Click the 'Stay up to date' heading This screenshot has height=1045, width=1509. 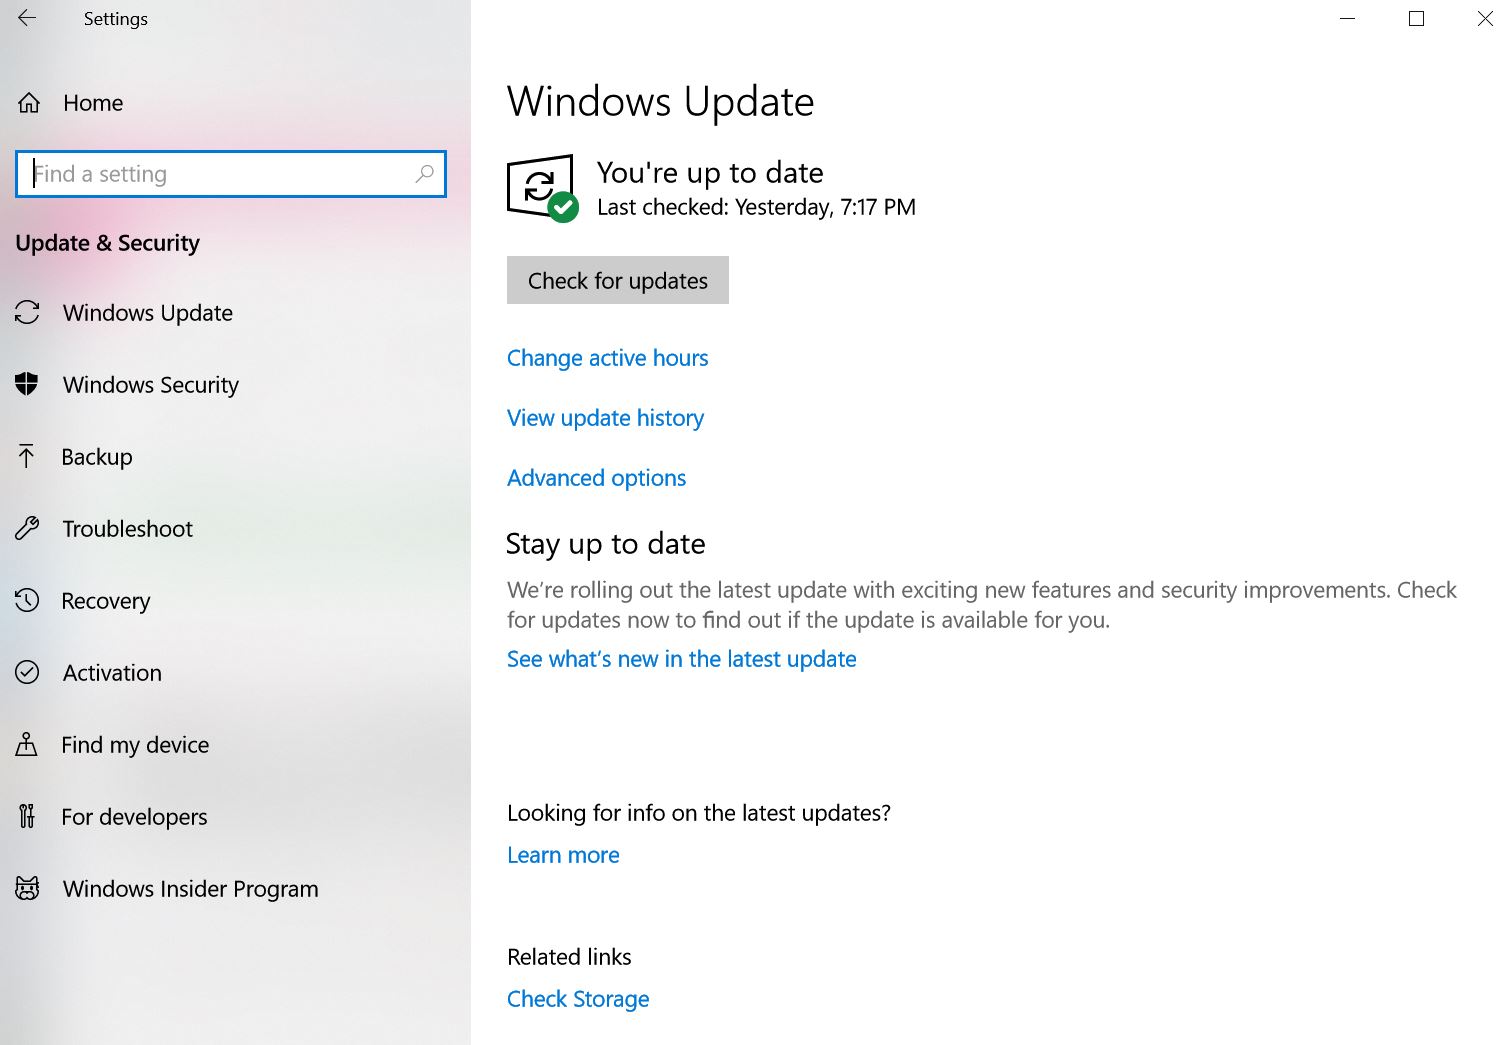click(605, 544)
